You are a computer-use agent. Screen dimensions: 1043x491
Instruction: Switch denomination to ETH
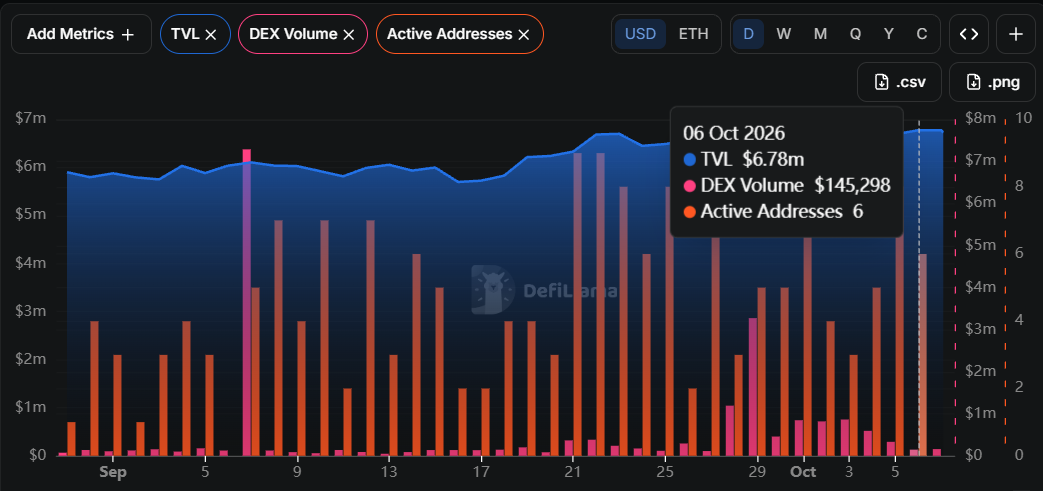693,34
